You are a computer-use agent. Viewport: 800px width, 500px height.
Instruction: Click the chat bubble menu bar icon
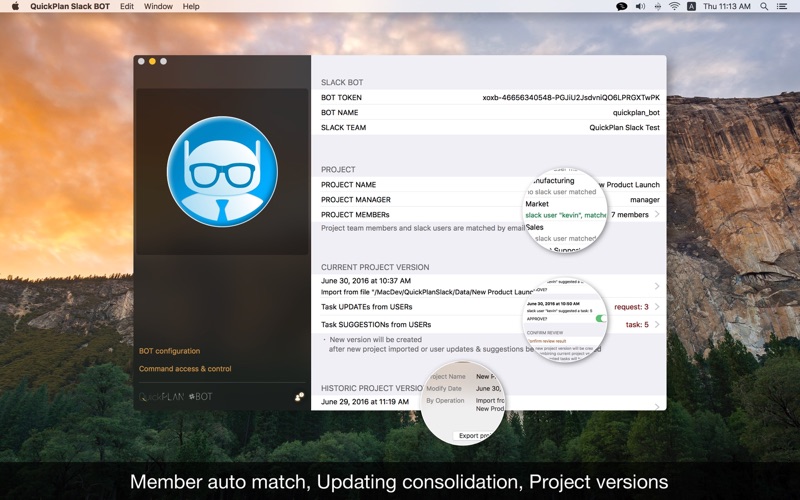tap(621, 6)
